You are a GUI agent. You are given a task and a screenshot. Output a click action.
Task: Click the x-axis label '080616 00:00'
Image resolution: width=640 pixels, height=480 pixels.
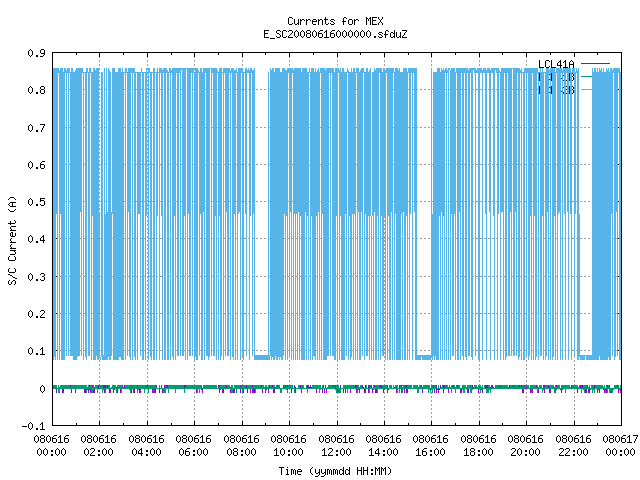tap(51, 446)
